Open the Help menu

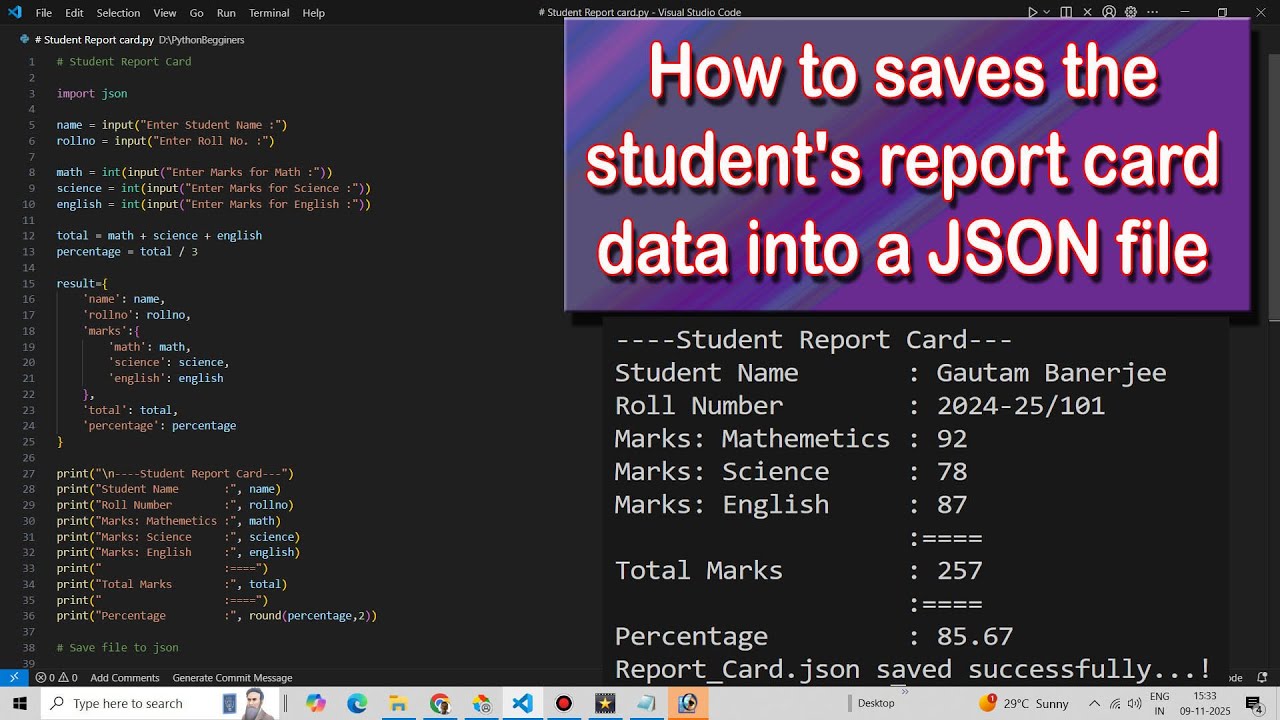pos(314,13)
